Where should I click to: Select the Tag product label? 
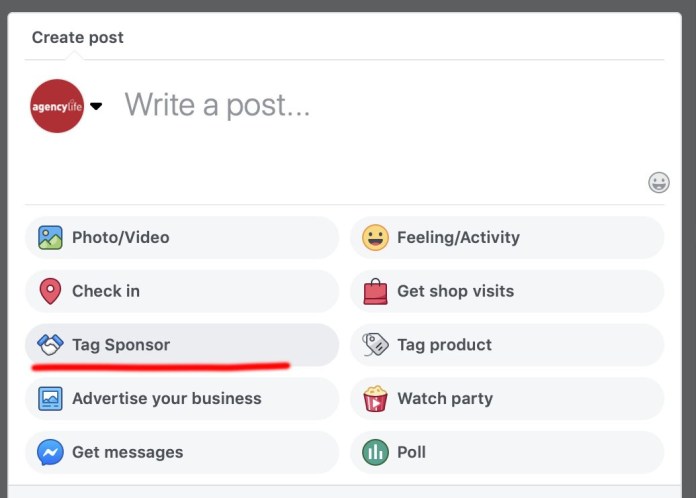coord(444,345)
